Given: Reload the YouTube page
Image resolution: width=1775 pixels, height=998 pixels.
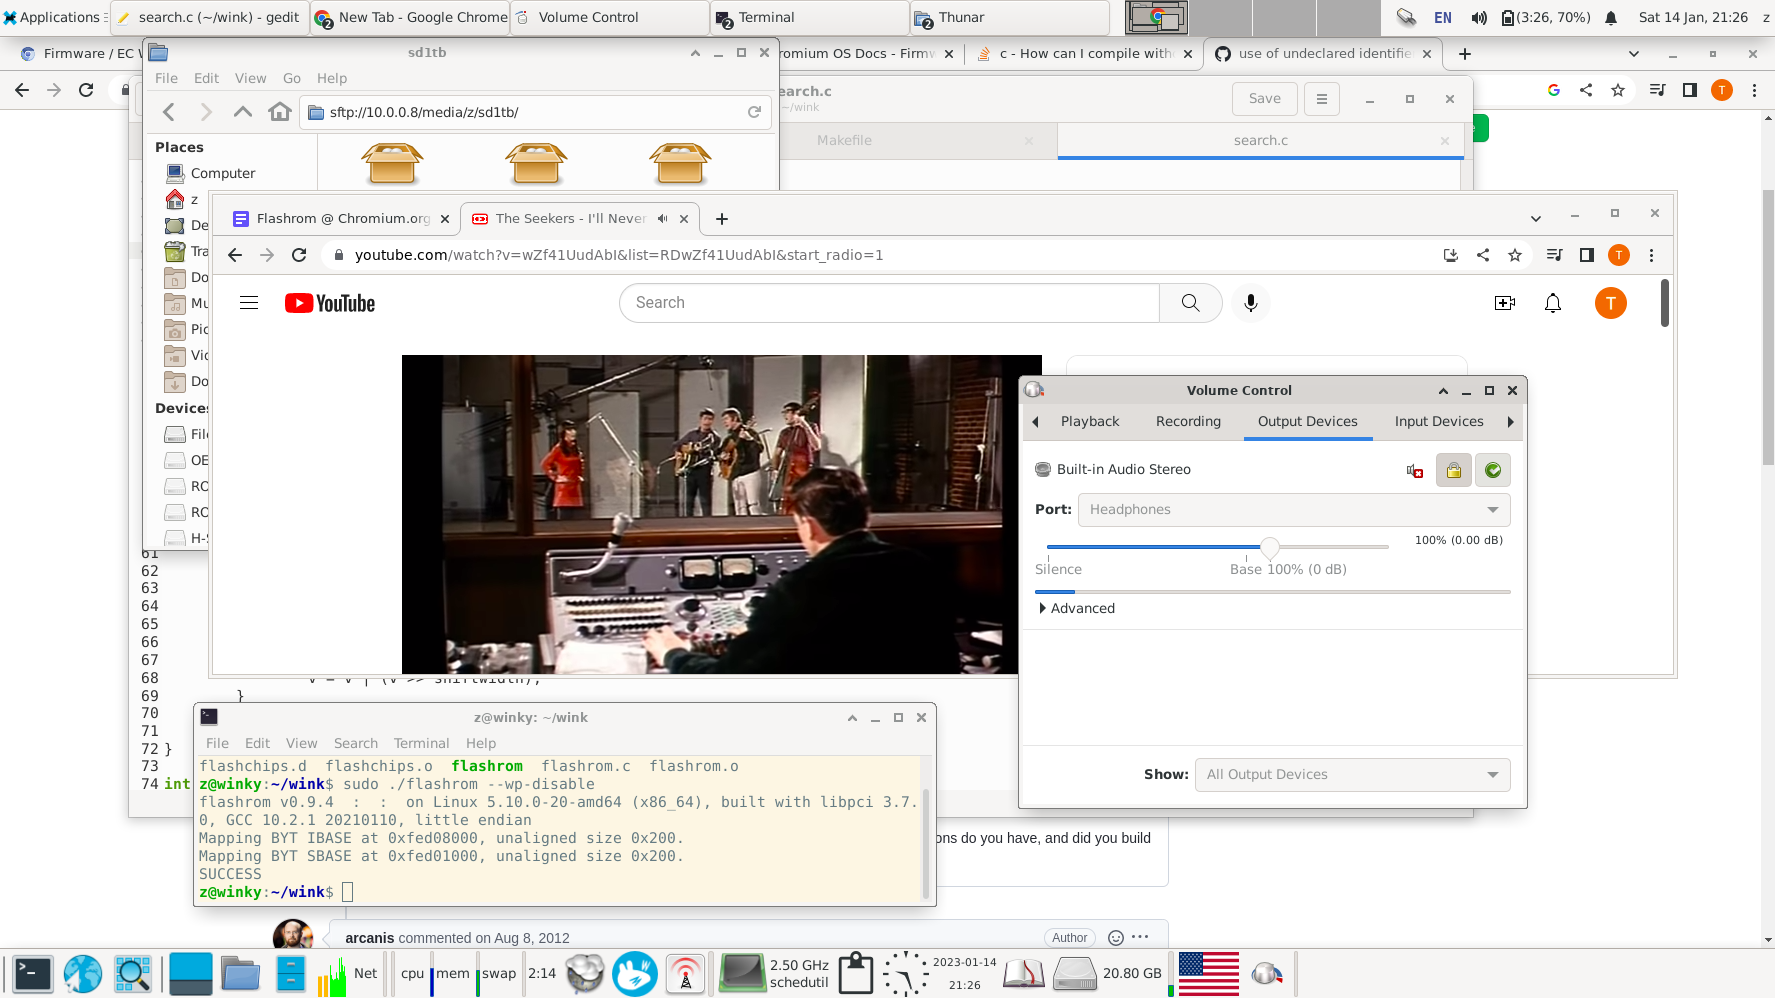Looking at the screenshot, I should (299, 255).
